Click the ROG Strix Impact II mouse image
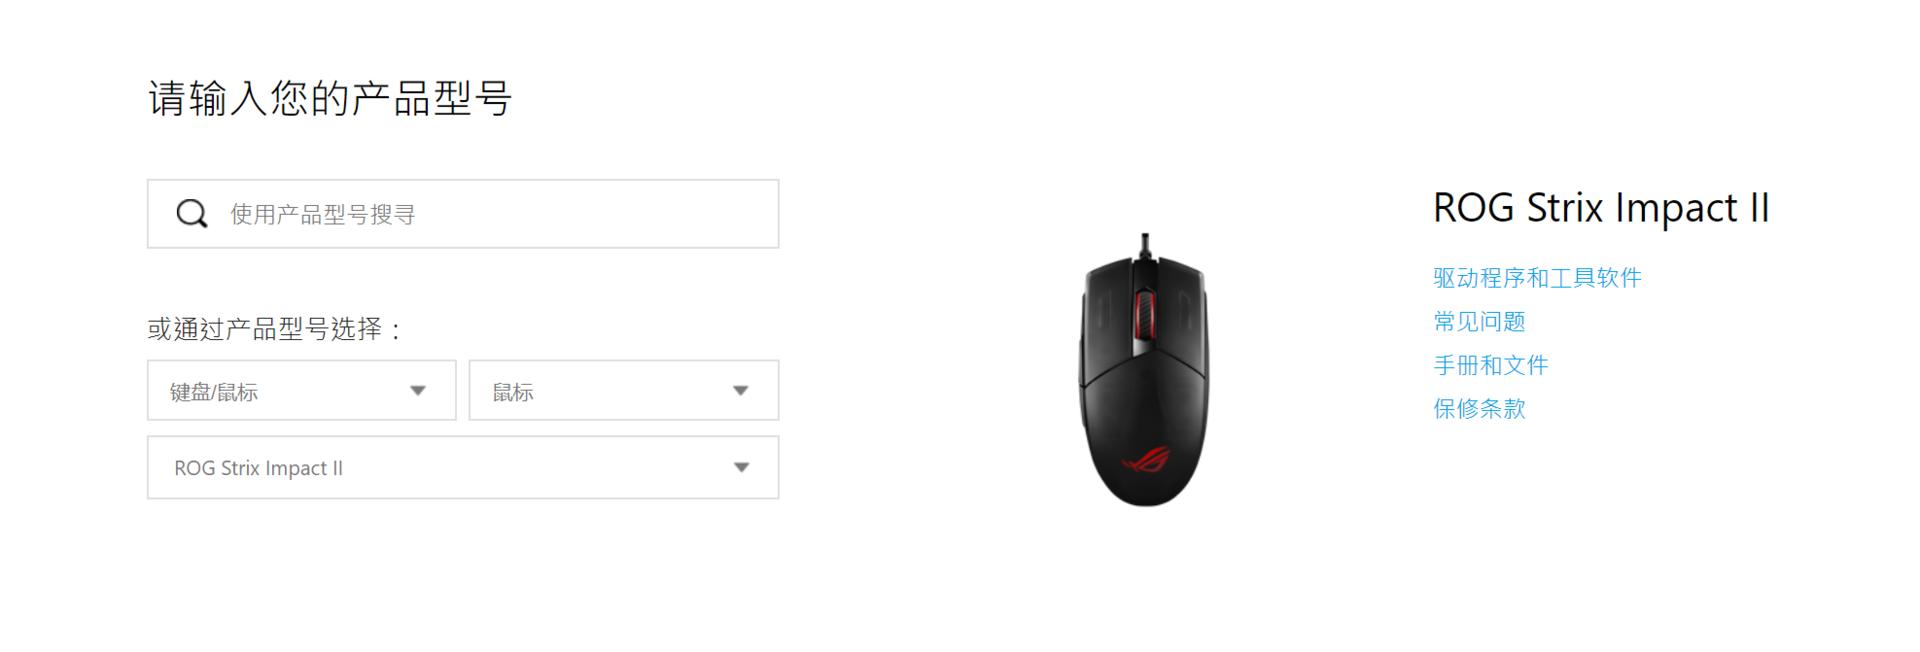The image size is (1920, 652). (x=1145, y=370)
